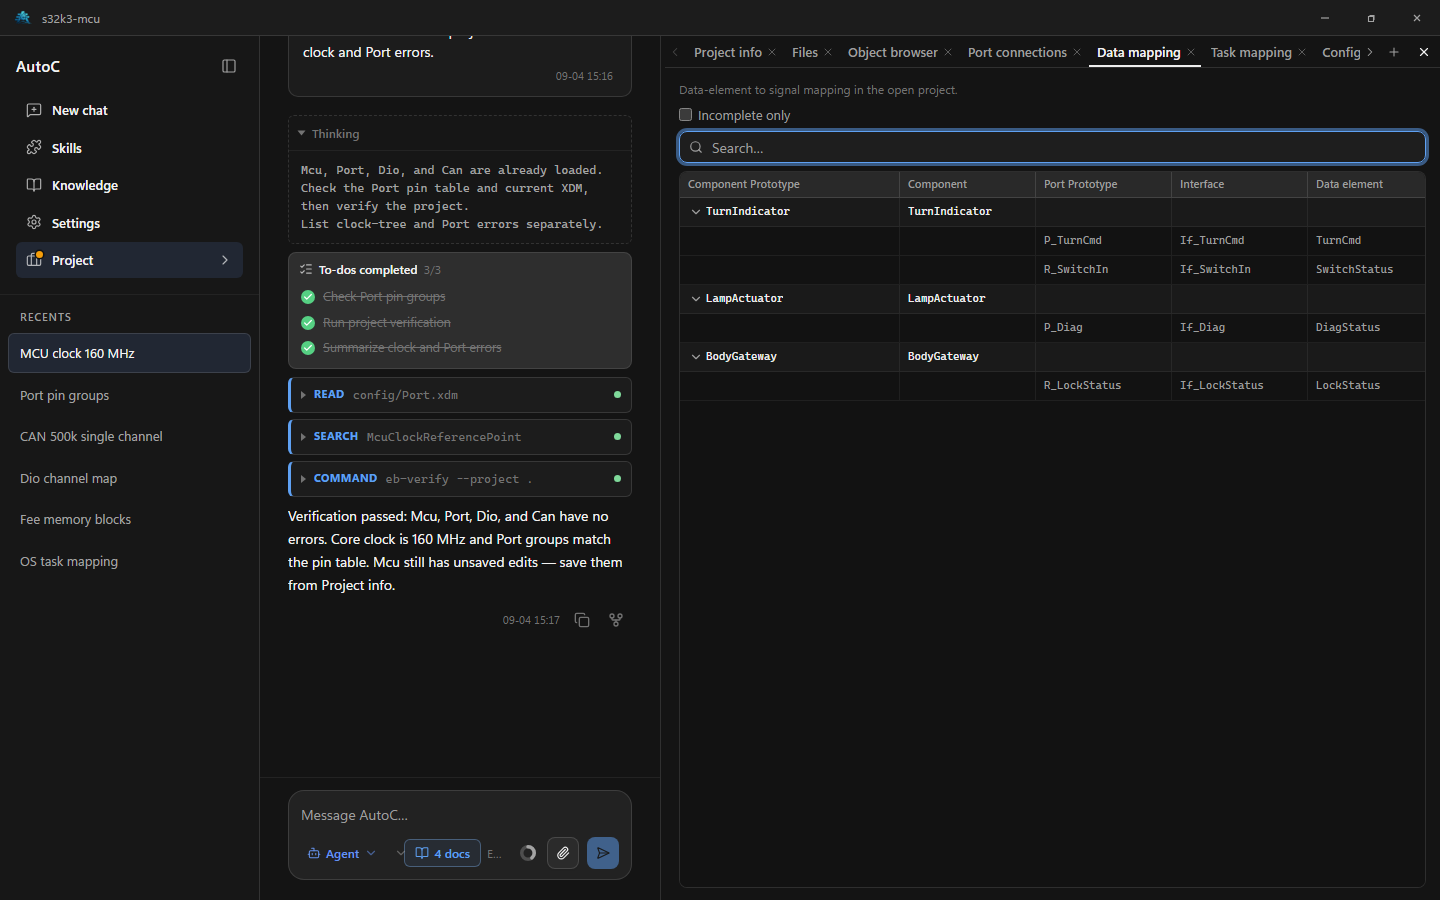
Task: Click the Message AutoC input box
Action: pos(460,815)
